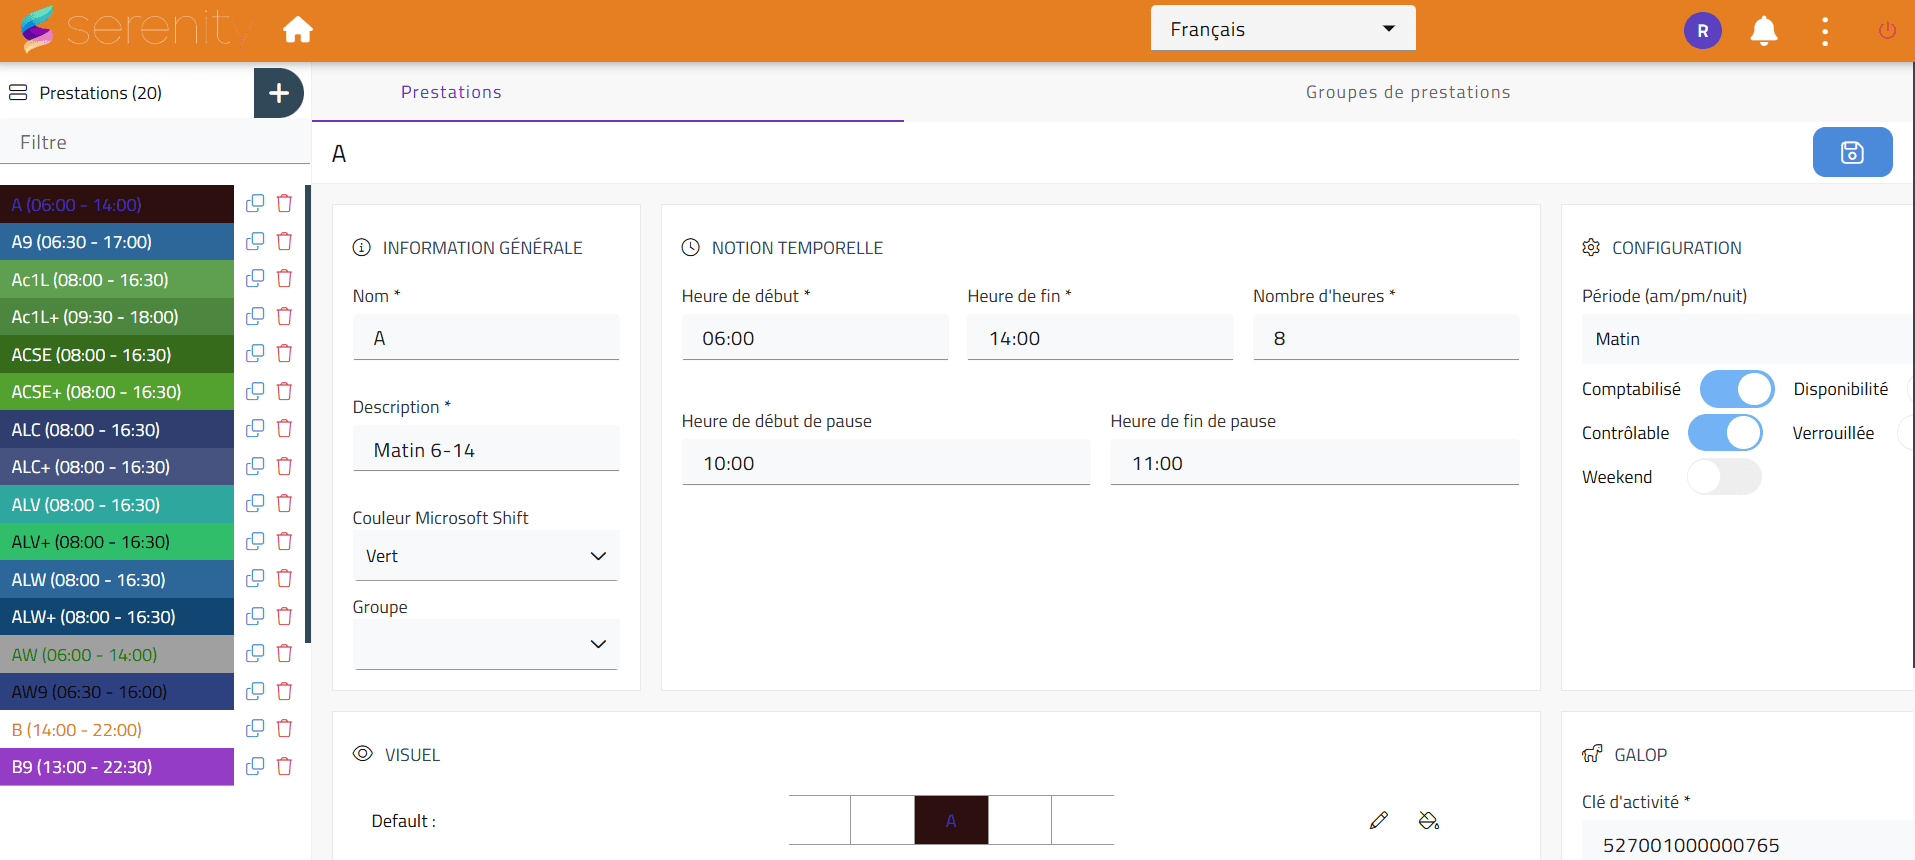Turn off the Contrôlable switch

pos(1724,433)
